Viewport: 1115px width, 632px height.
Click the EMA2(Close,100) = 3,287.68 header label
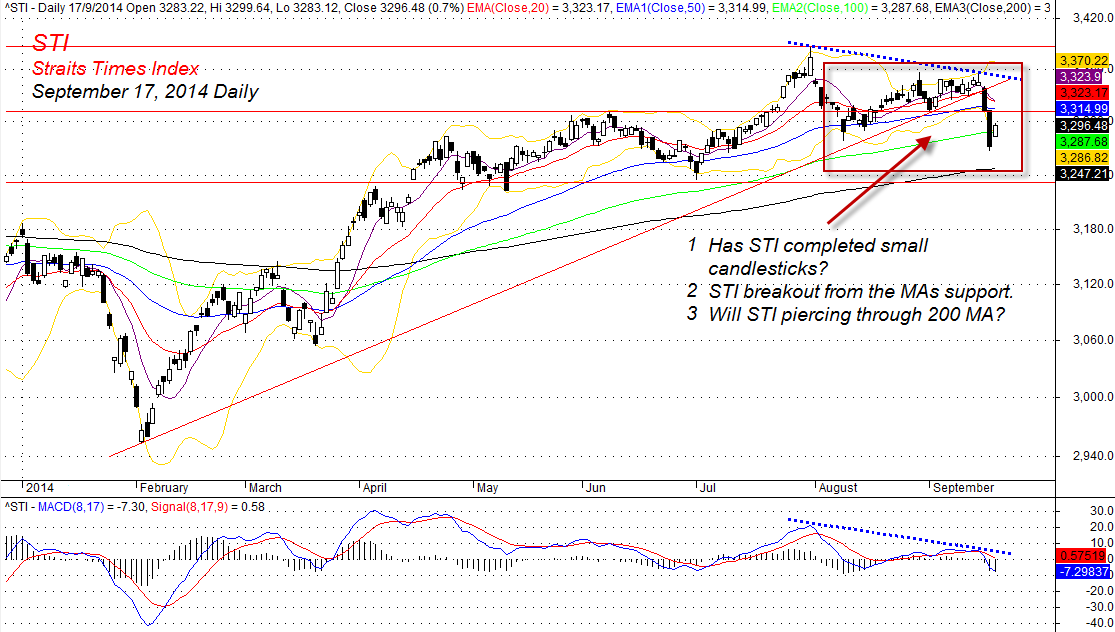850,8
